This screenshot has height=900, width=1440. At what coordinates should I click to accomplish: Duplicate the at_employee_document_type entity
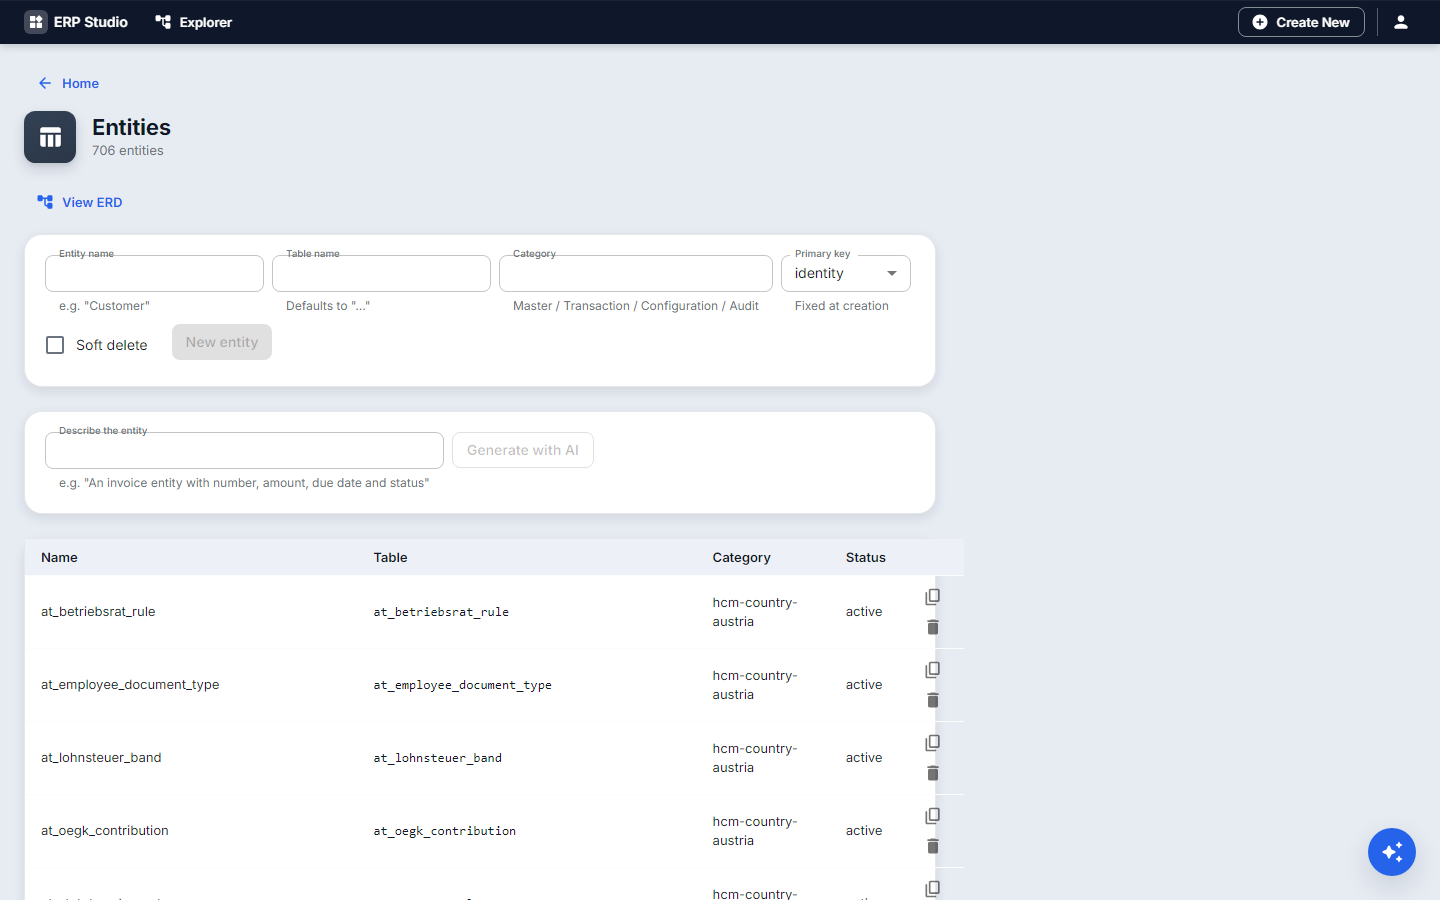[x=932, y=670]
